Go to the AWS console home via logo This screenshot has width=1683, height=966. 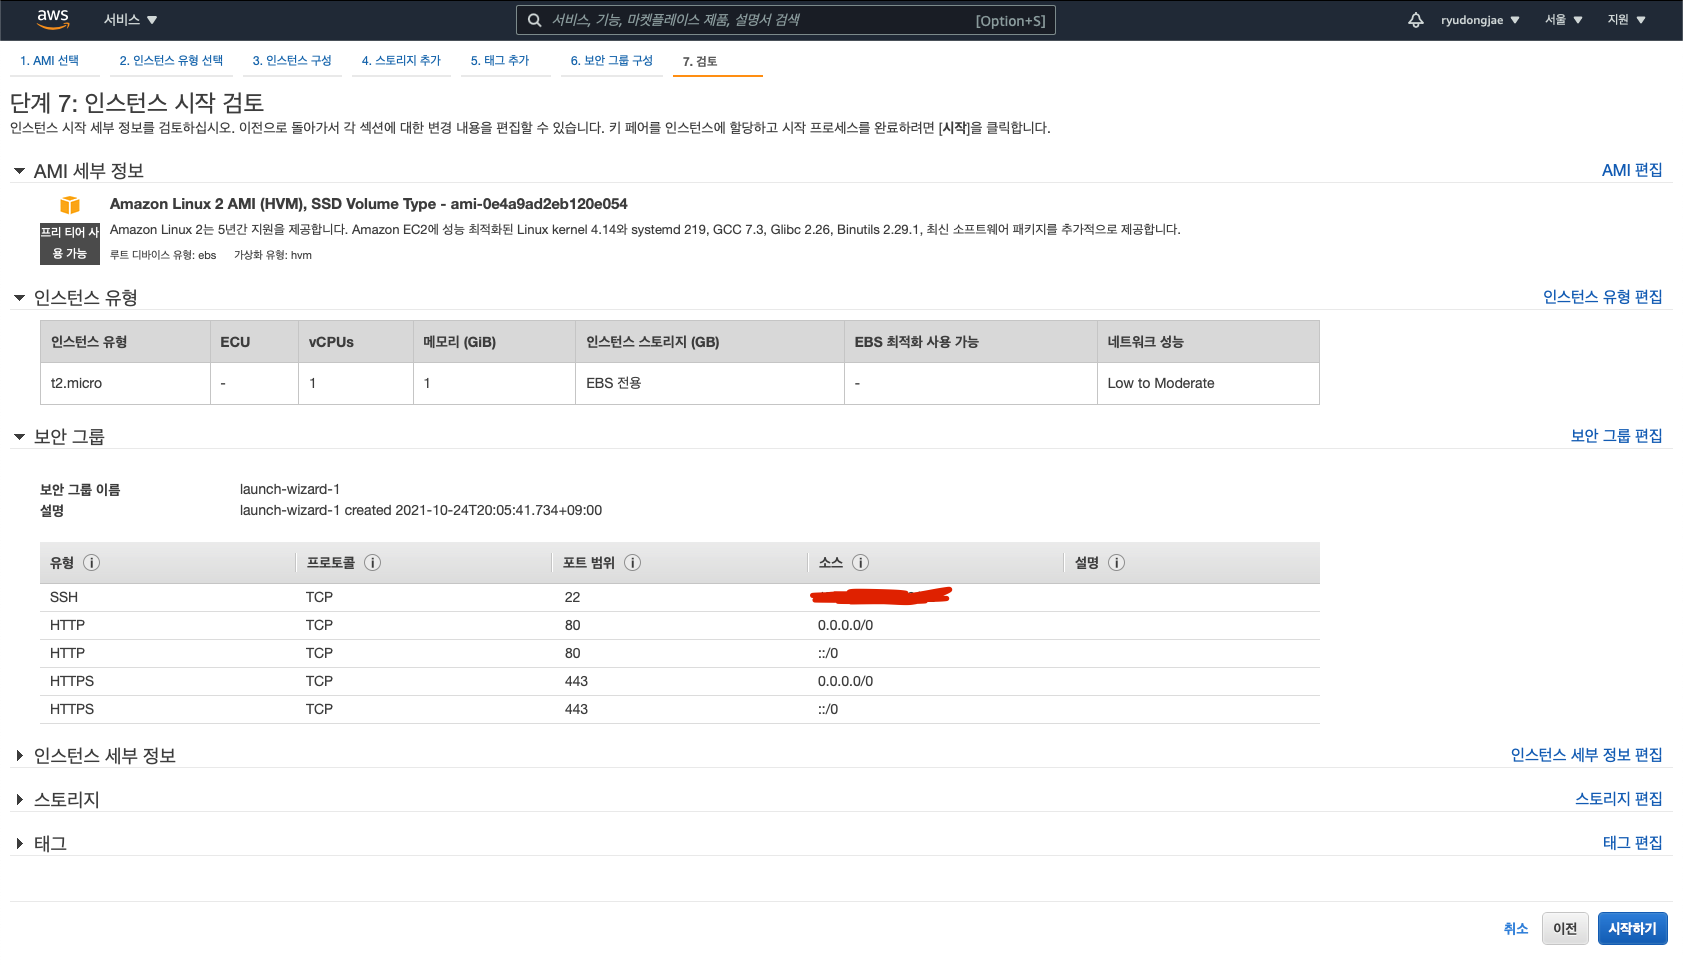point(53,19)
